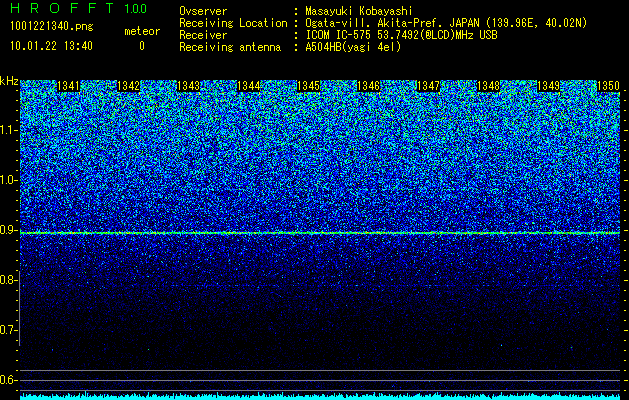Click the meteor label
Viewport: 629px width, 400px height.
tap(142, 31)
